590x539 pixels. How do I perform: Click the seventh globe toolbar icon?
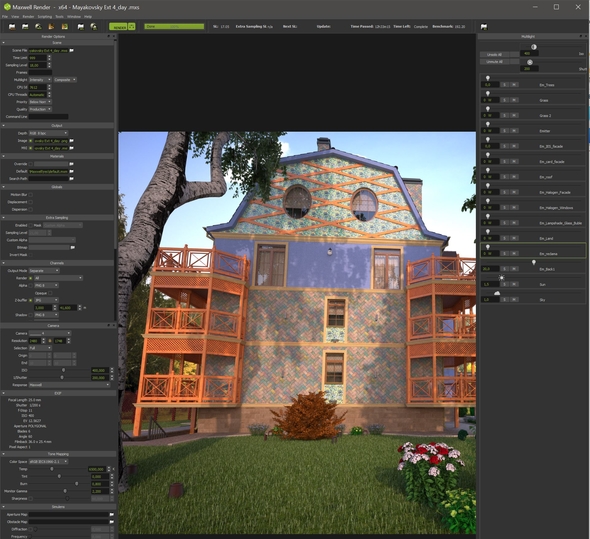[94, 27]
